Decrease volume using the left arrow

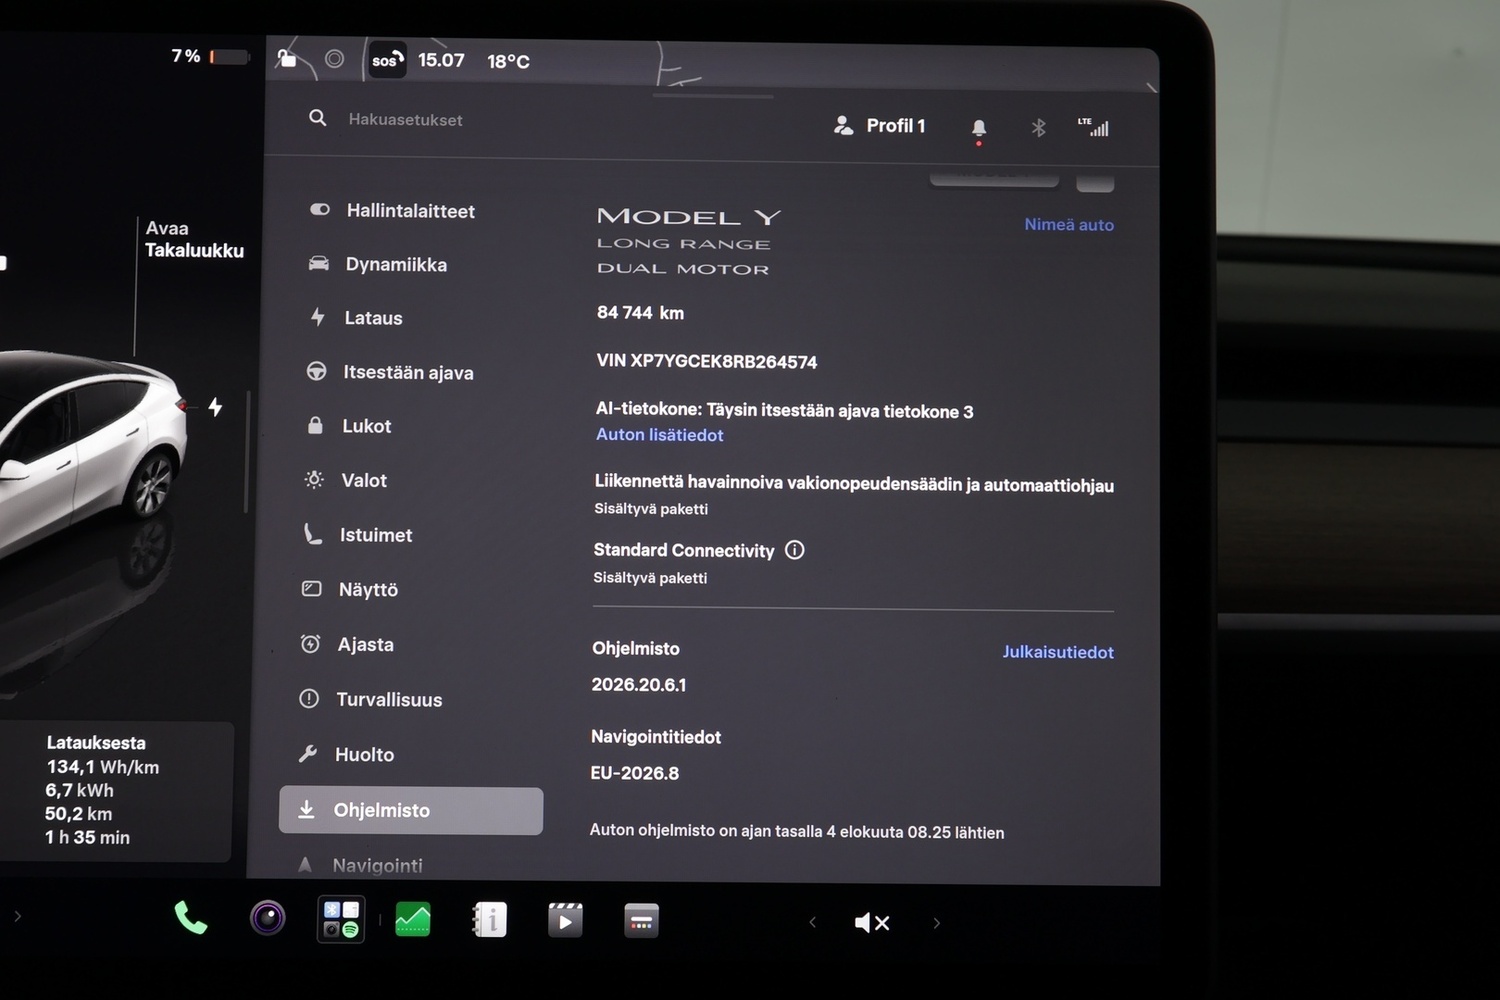(x=812, y=923)
